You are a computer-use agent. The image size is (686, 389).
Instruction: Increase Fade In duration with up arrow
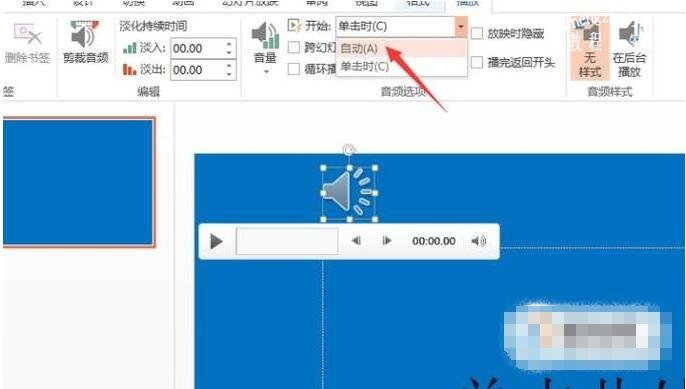click(x=230, y=44)
